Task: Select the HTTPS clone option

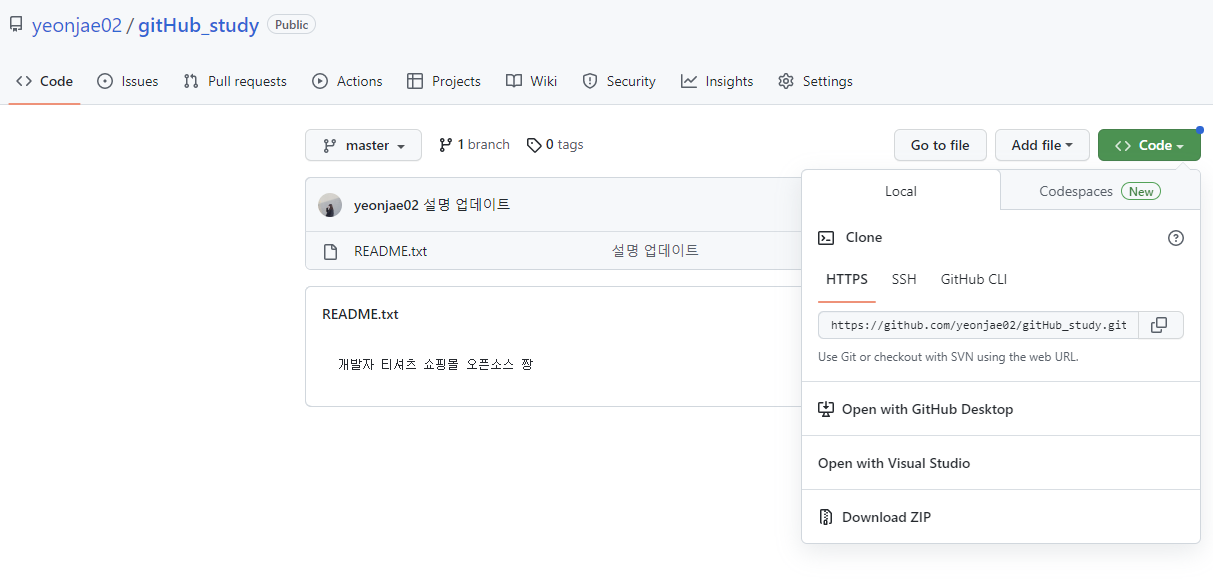Action: coord(847,279)
